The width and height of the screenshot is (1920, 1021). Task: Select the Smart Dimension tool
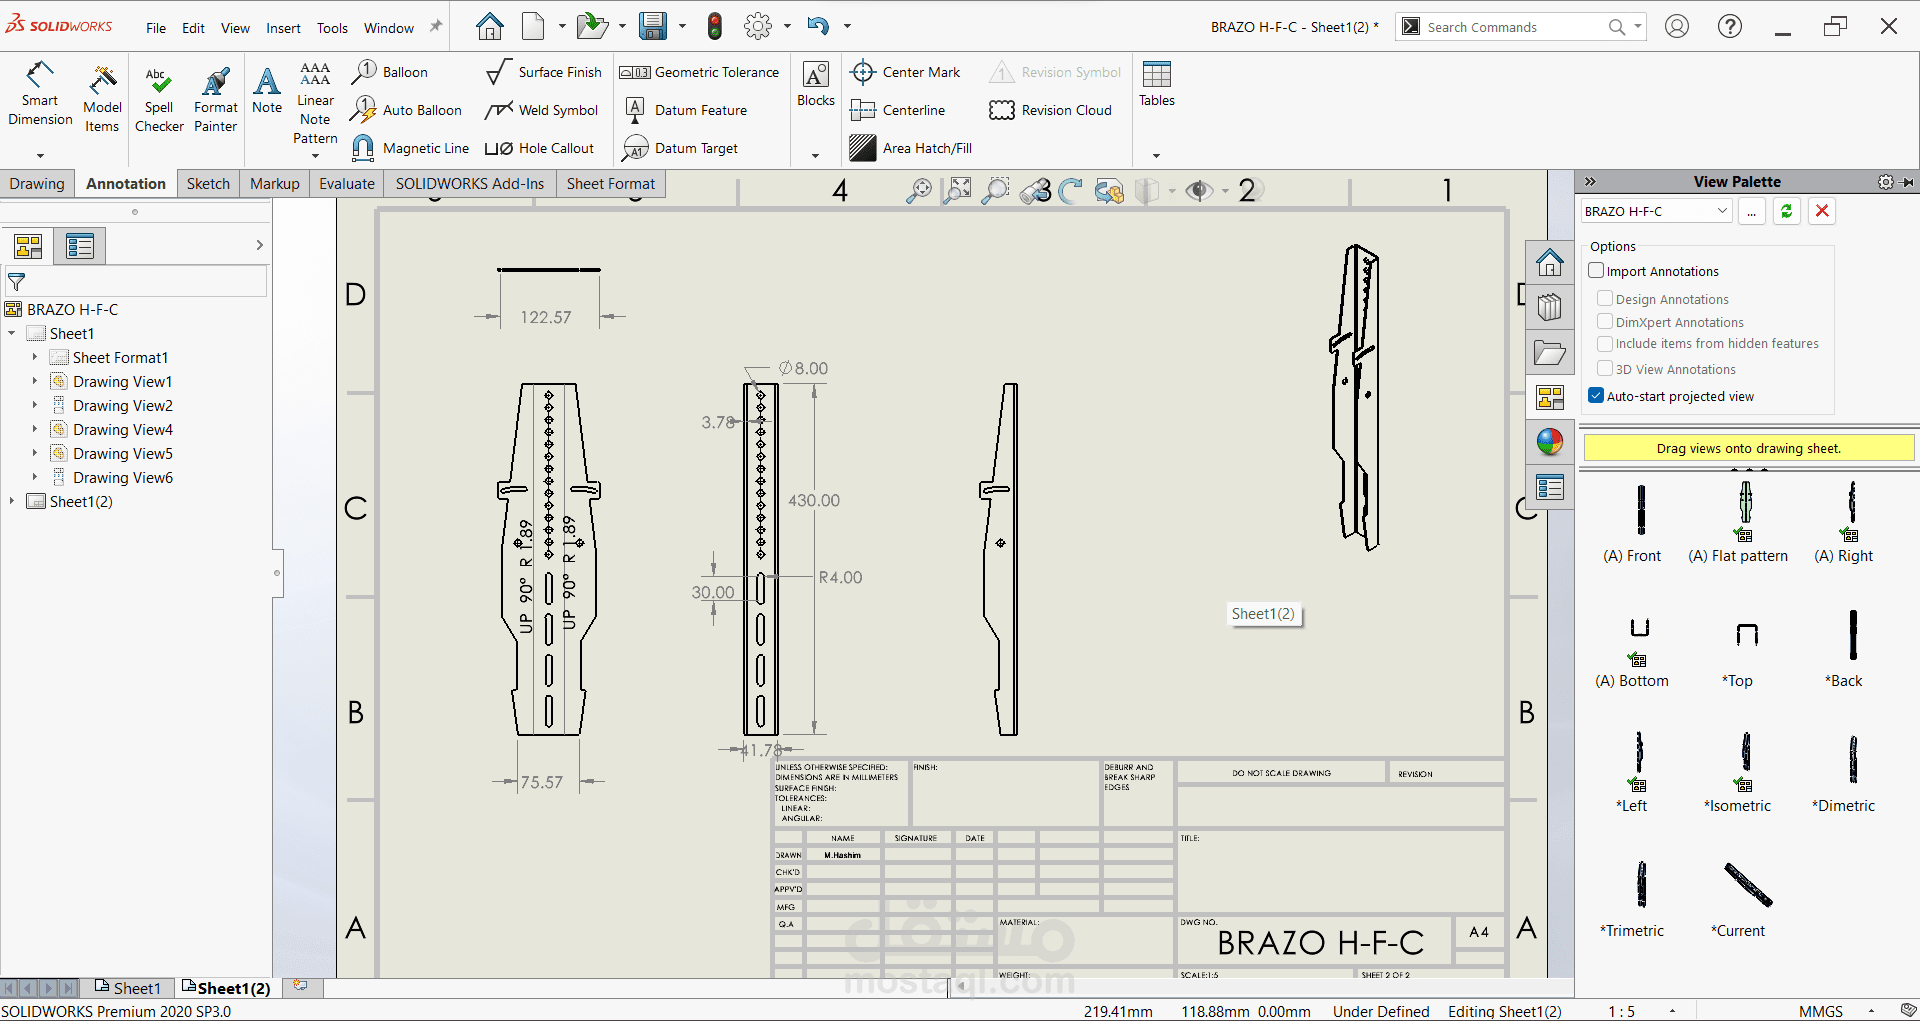(40, 94)
